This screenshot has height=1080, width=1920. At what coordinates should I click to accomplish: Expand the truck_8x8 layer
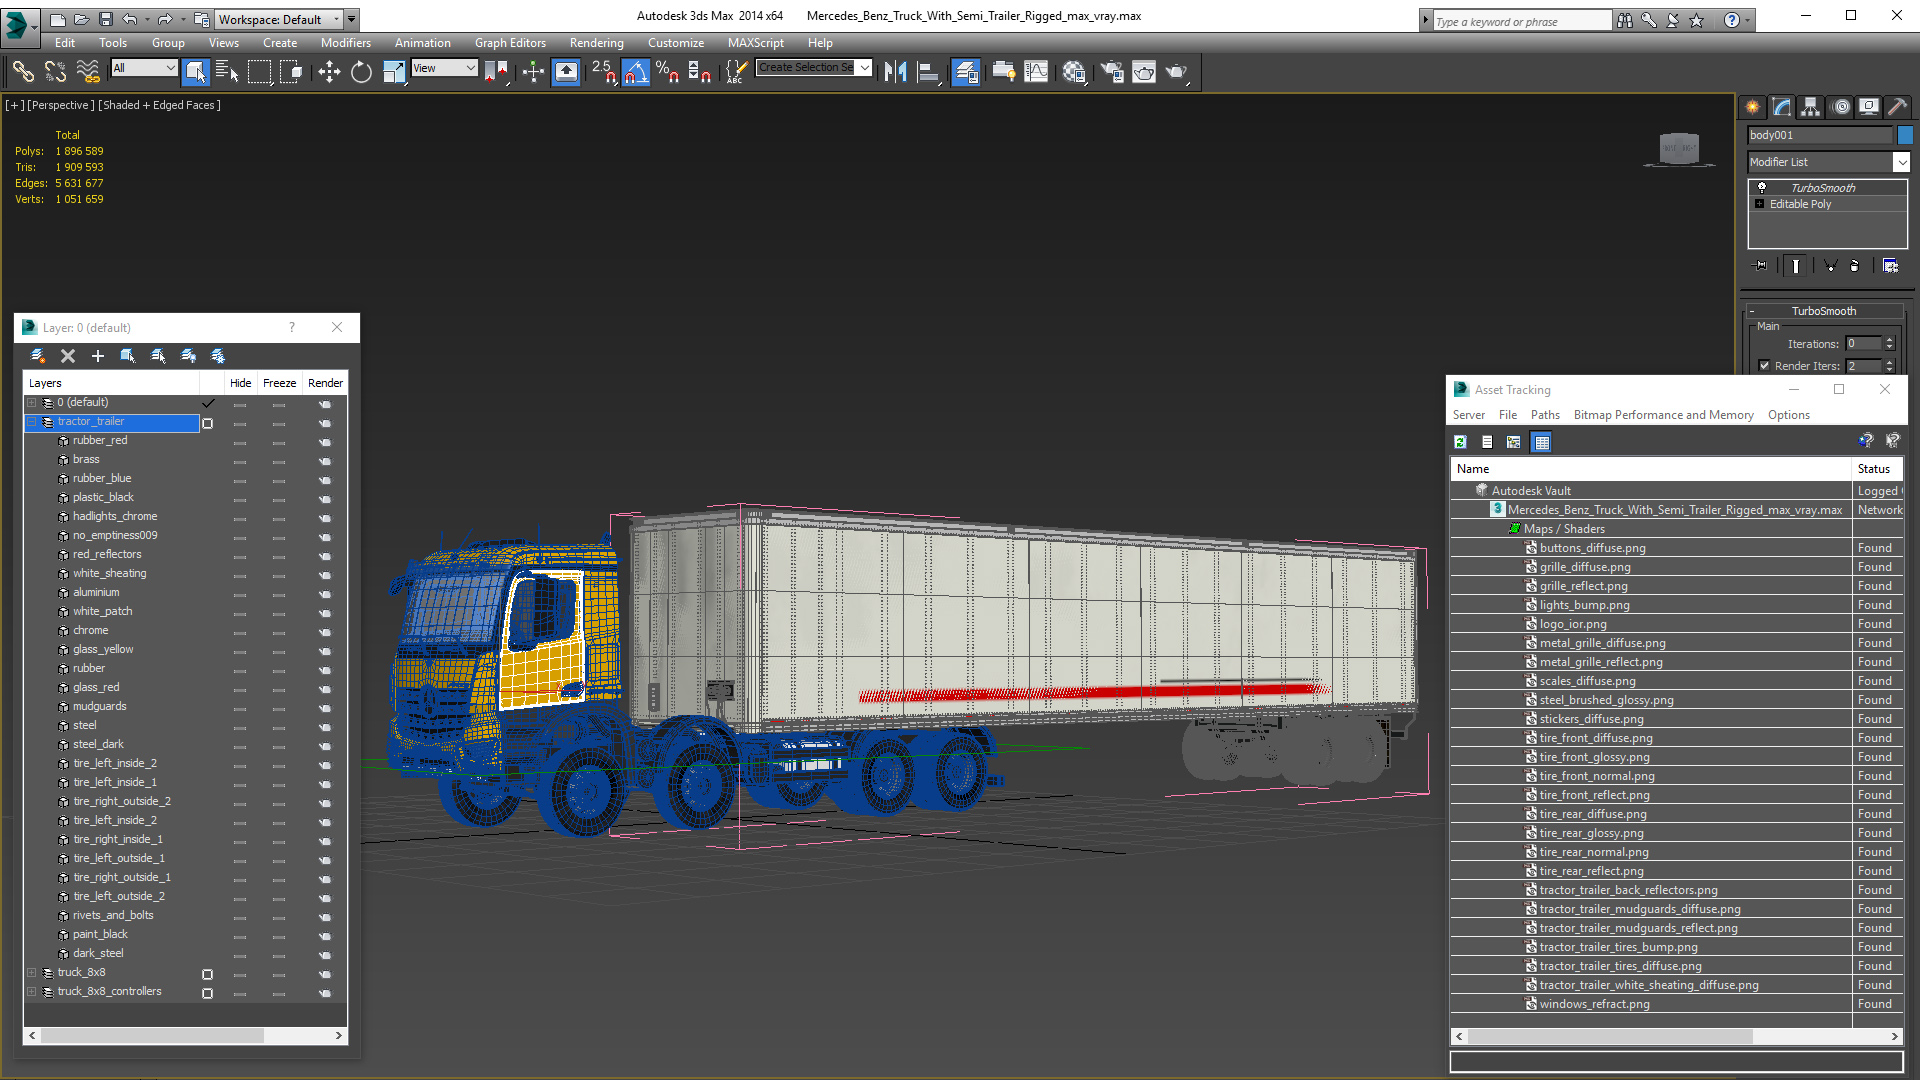coord(32,973)
